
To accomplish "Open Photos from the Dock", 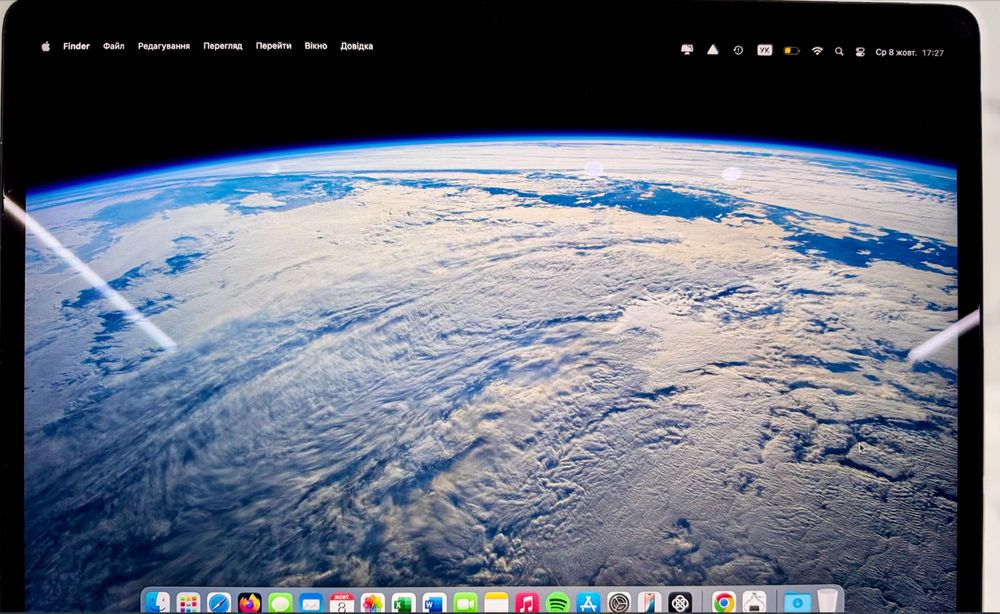I will point(372,603).
